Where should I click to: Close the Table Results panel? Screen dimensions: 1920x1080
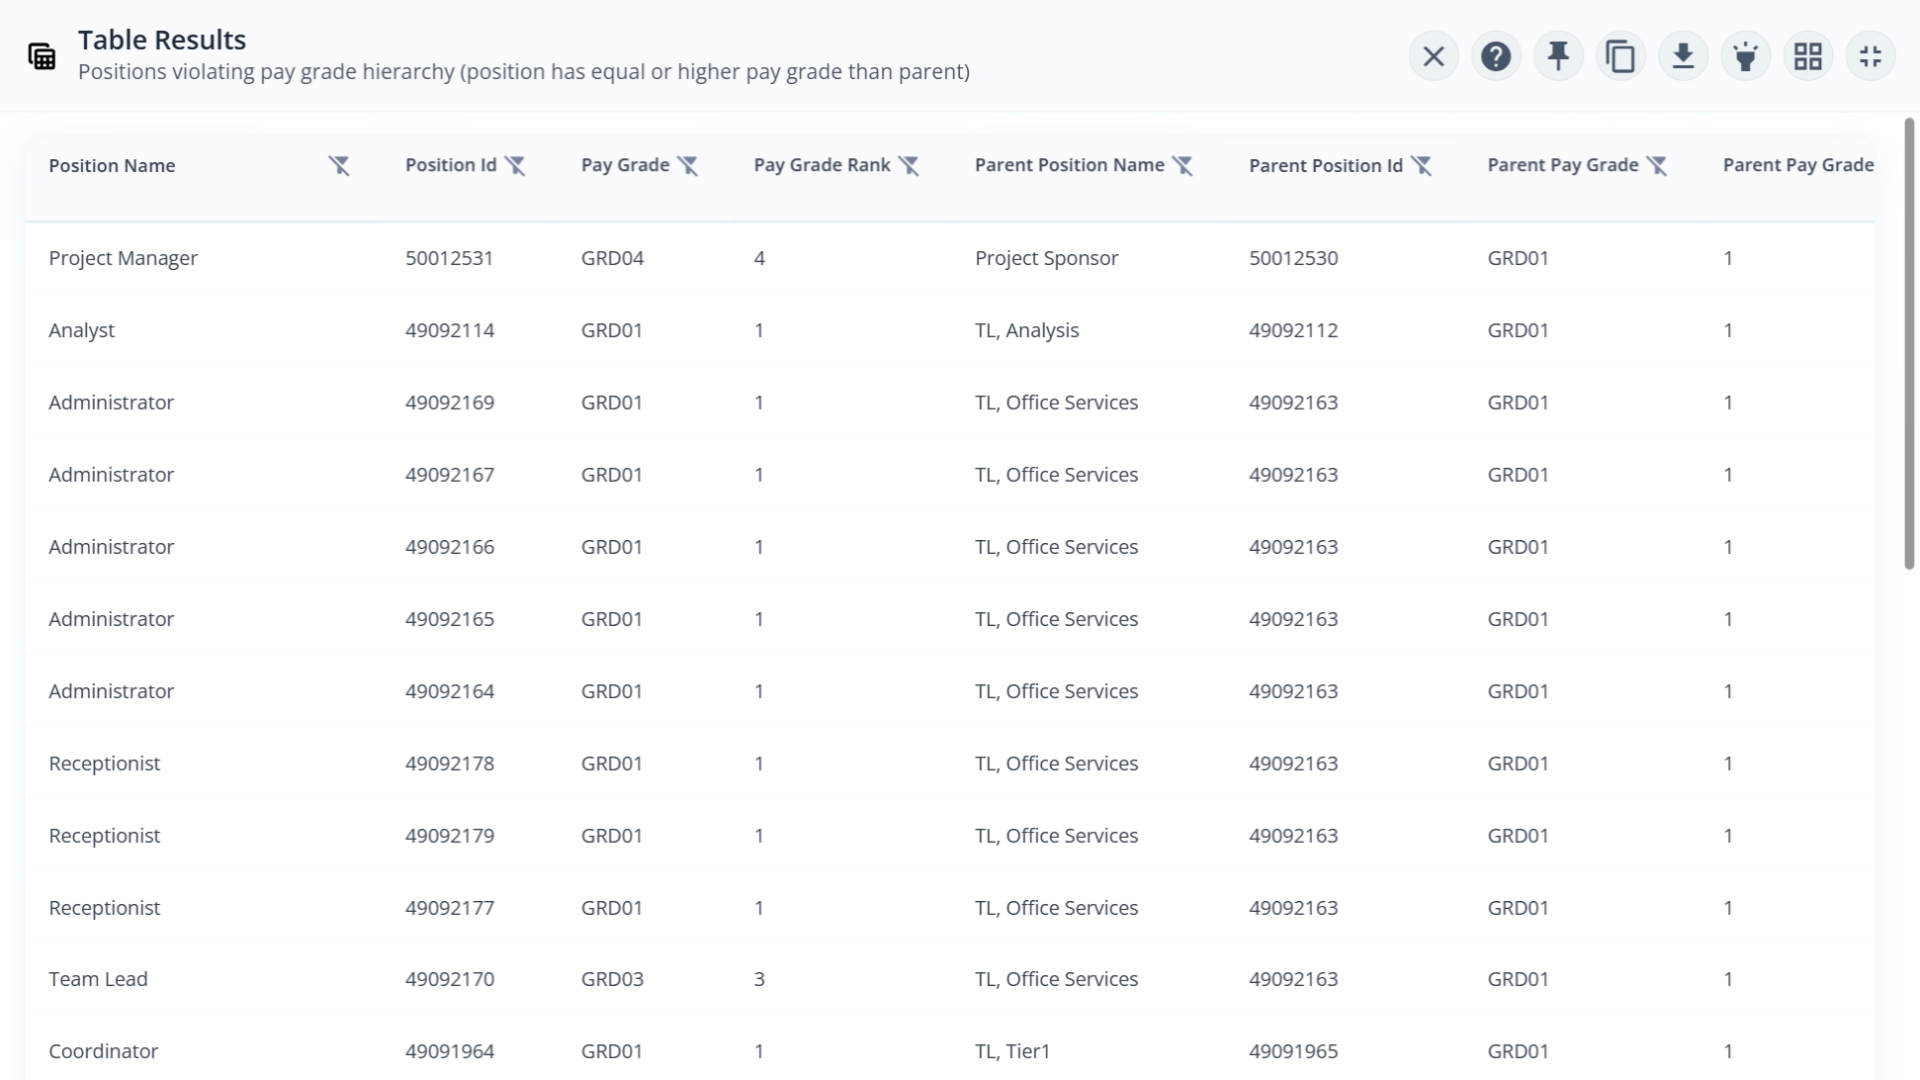tap(1434, 56)
